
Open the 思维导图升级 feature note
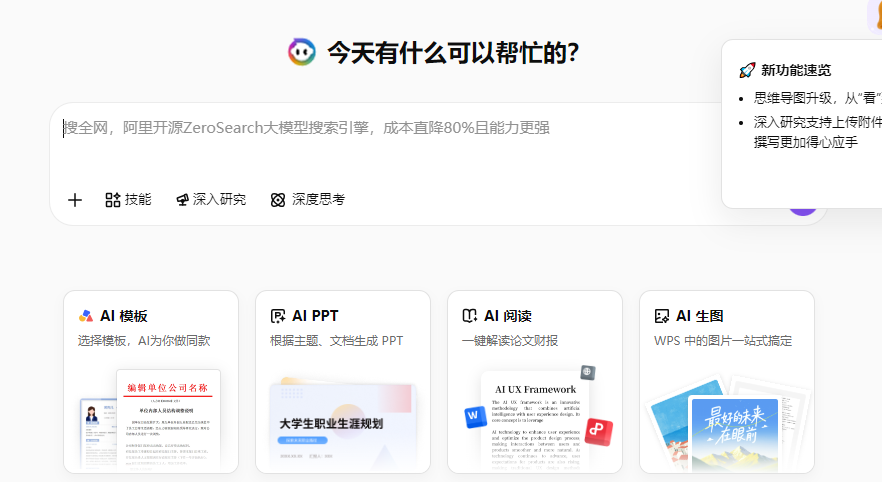click(x=817, y=98)
